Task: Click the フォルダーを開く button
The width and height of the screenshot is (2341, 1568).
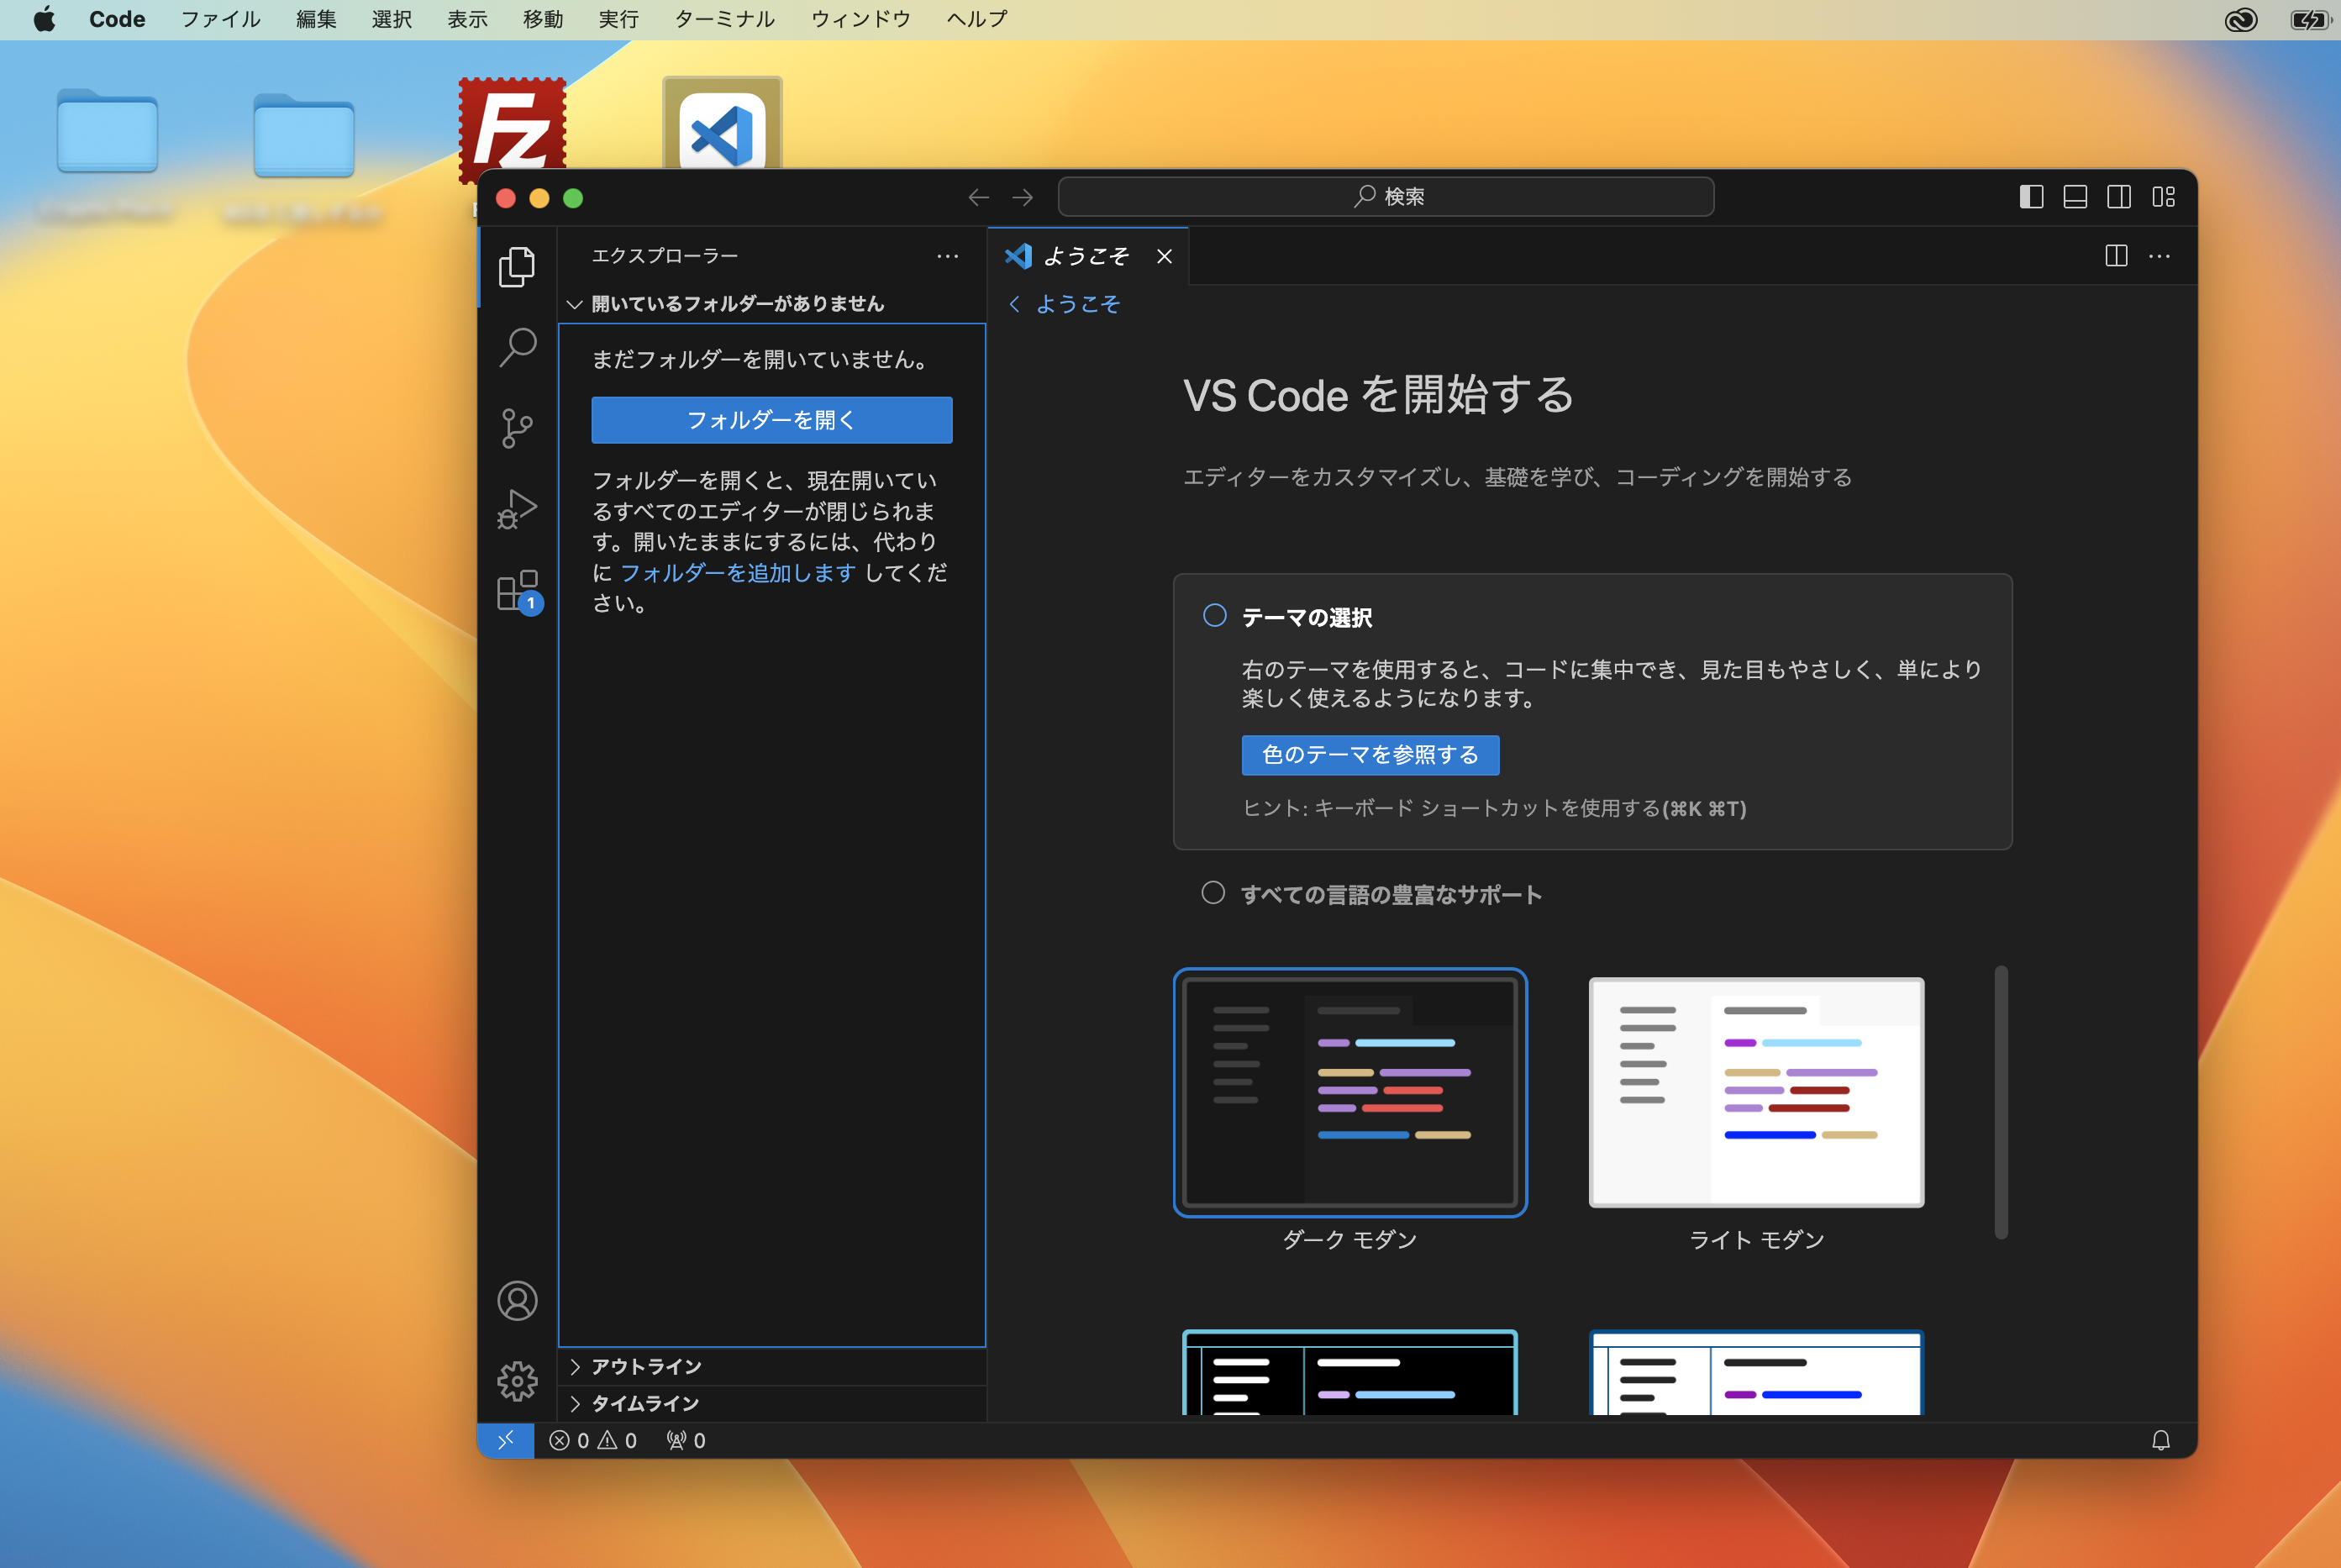Action: click(771, 420)
